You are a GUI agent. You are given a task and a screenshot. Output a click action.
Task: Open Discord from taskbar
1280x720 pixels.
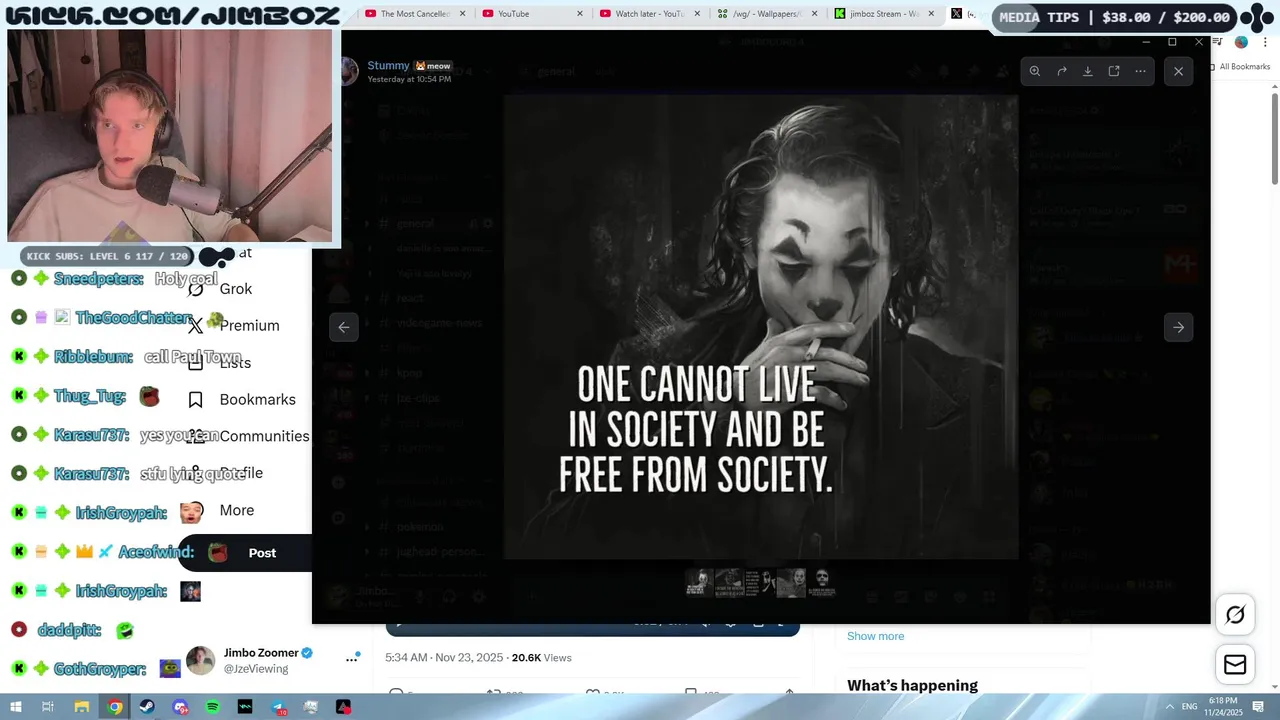180,707
